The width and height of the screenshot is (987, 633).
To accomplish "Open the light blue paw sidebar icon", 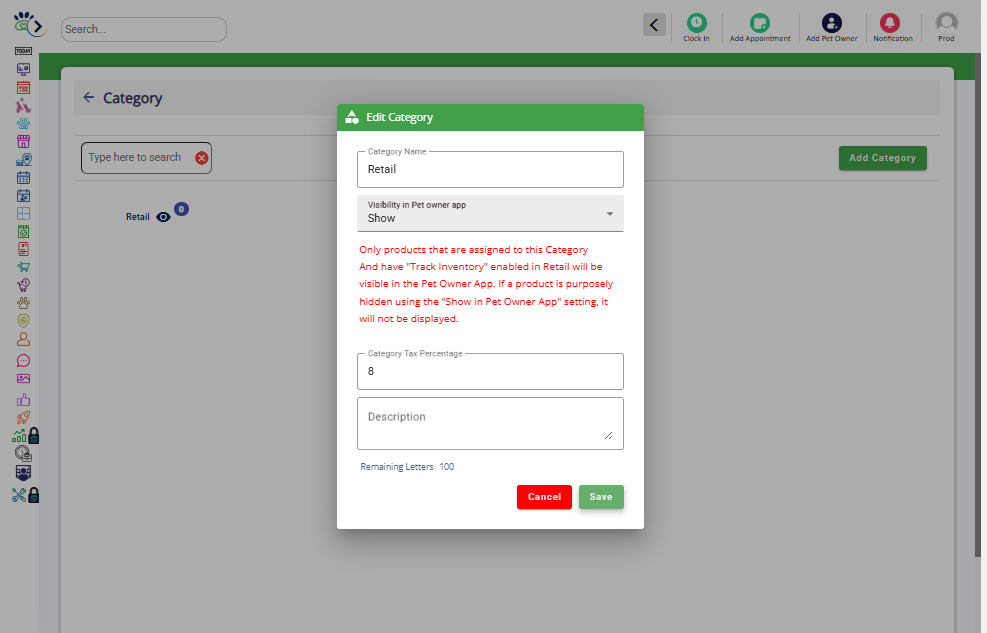I will [x=23, y=123].
